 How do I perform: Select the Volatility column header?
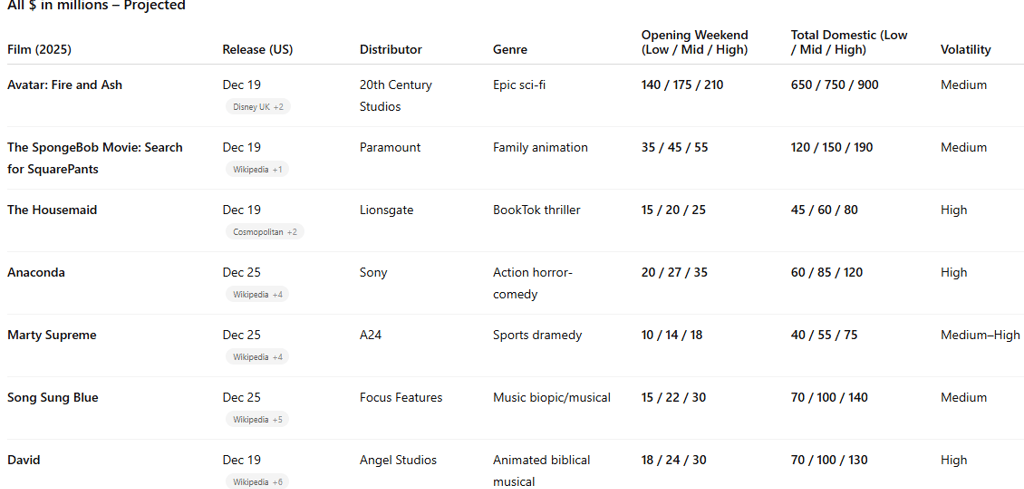pos(965,49)
